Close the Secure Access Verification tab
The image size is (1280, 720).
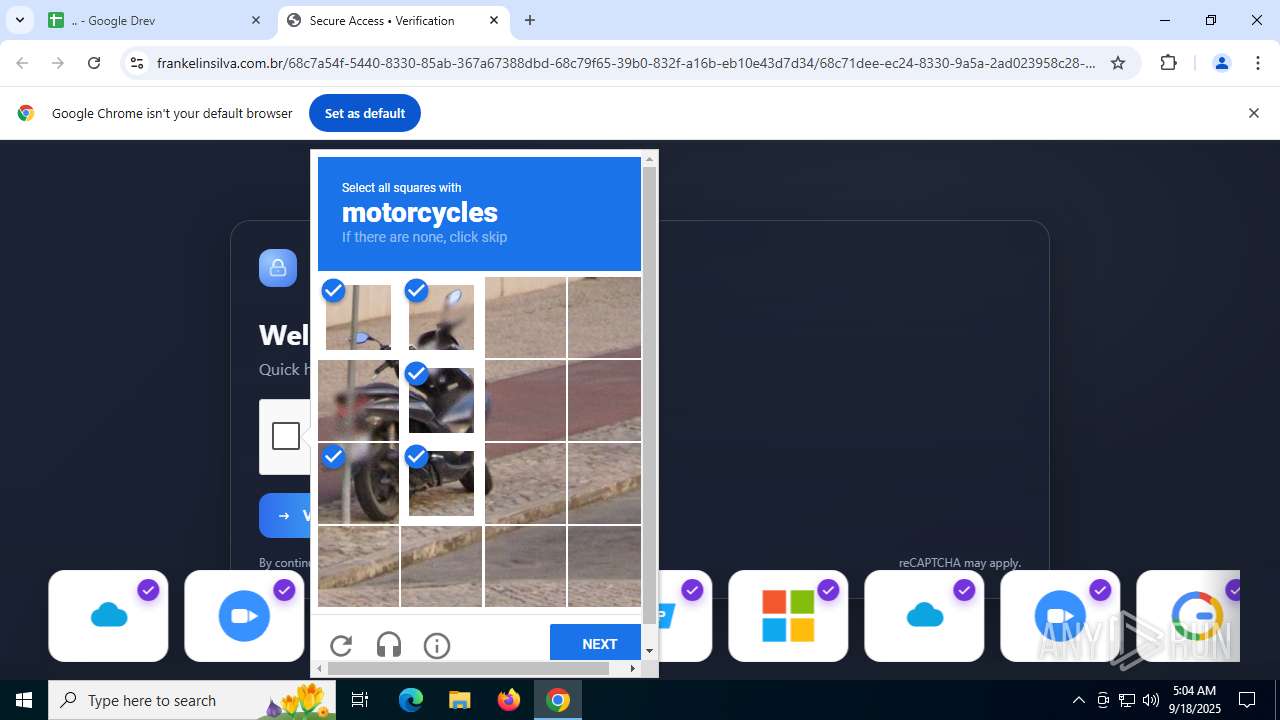(x=494, y=20)
